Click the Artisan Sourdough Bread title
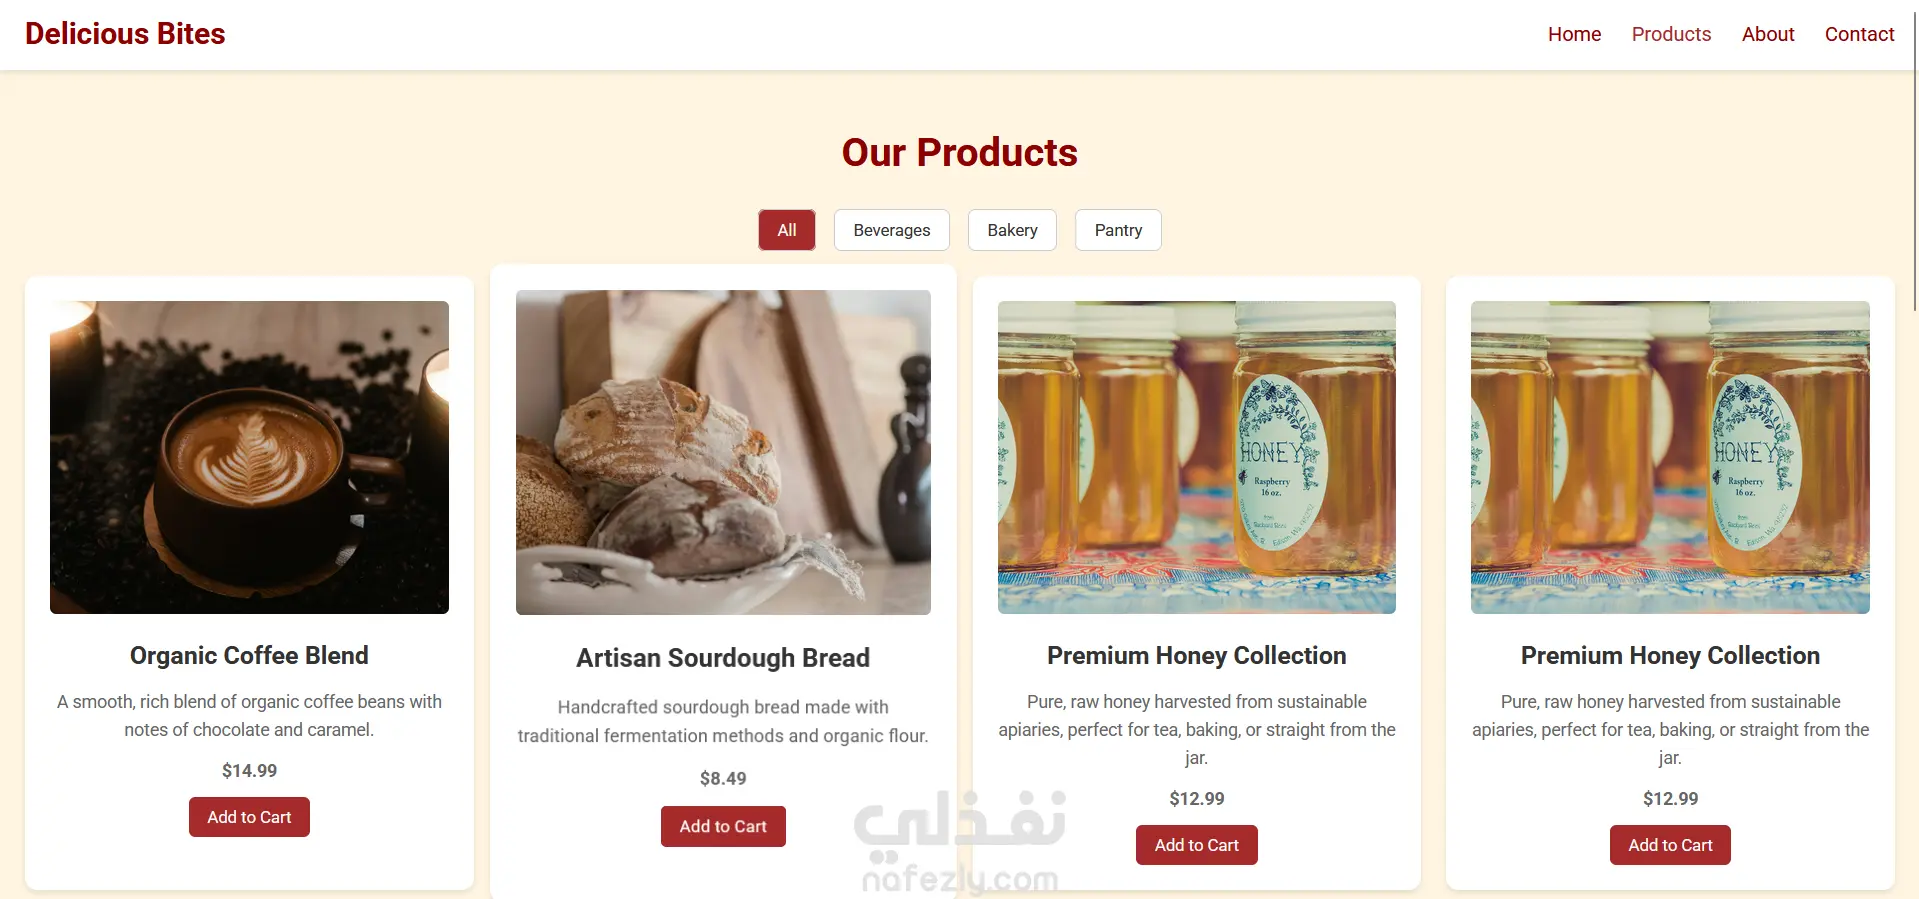The height and width of the screenshot is (899, 1919). [x=723, y=658]
